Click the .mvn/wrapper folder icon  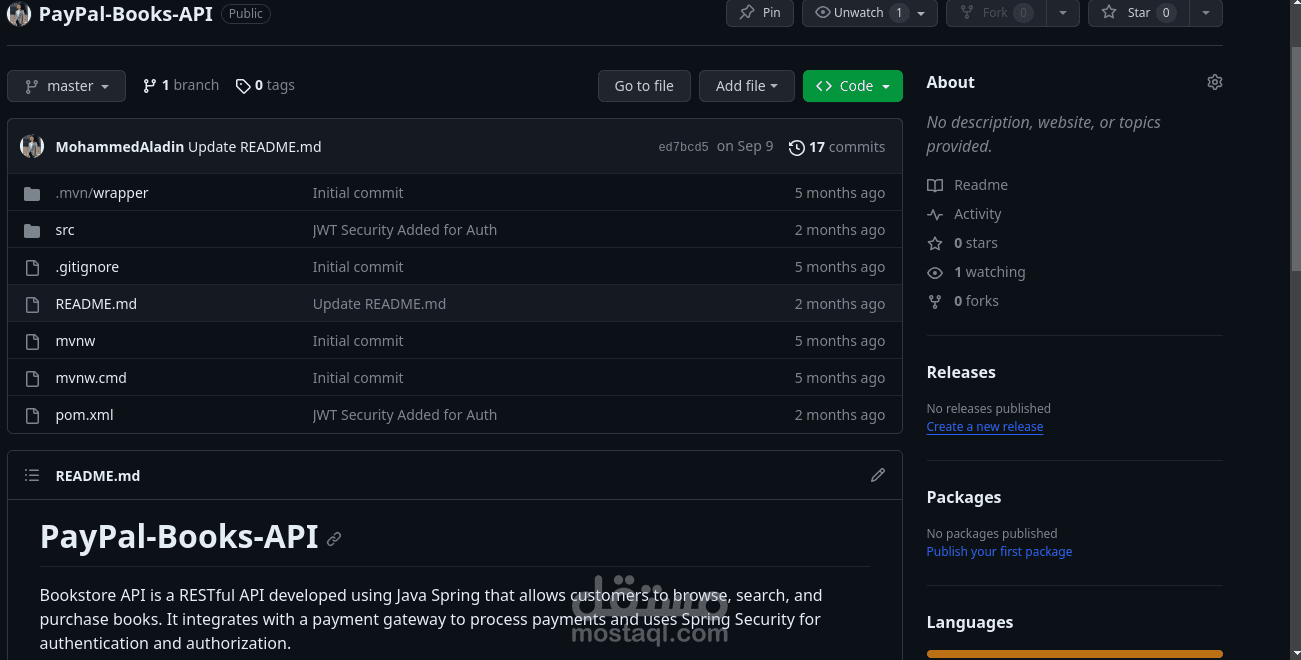tap(32, 193)
